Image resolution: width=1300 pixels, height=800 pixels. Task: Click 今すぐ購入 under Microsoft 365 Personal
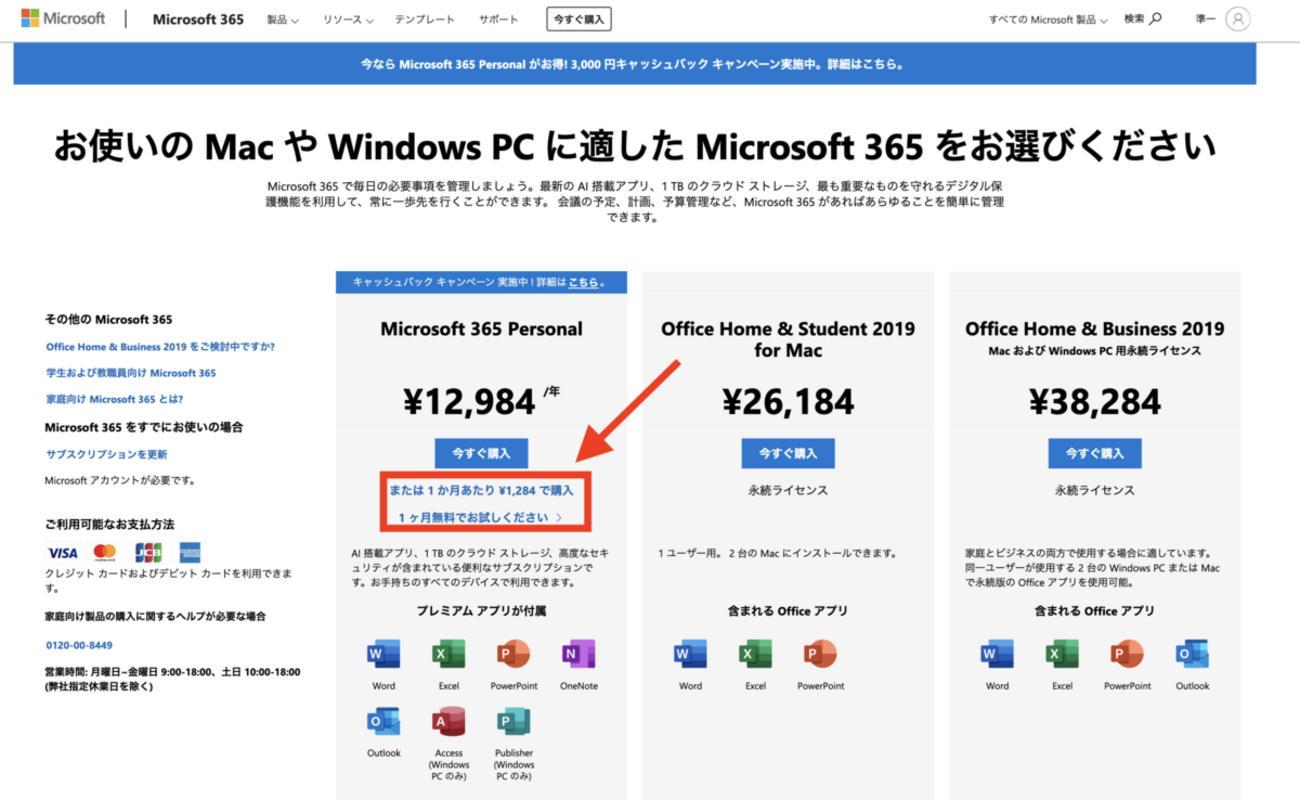[481, 453]
